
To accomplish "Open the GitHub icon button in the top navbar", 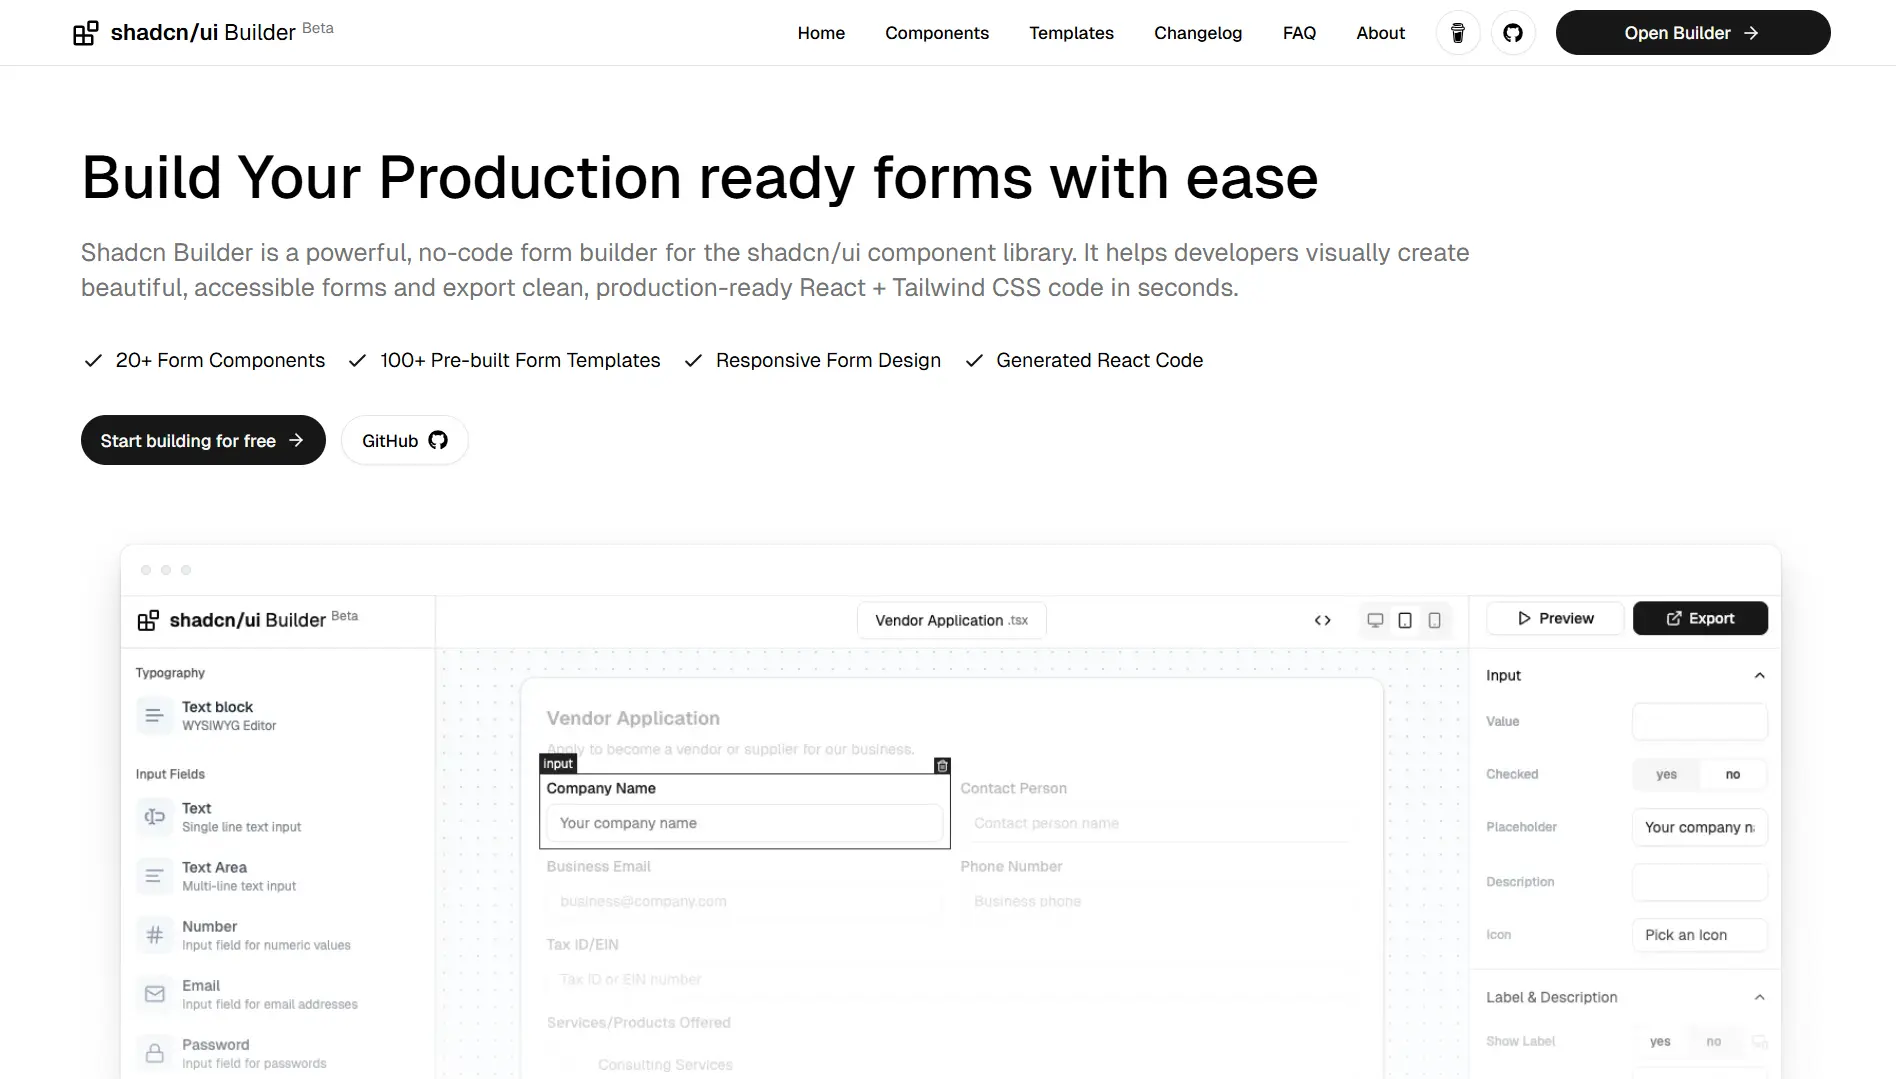I will 1513,33.
